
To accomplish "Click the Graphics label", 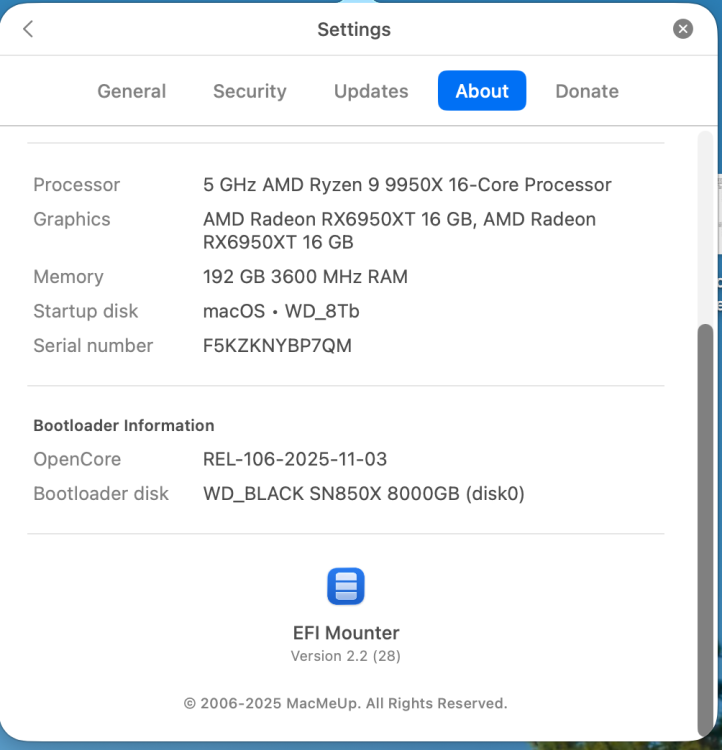I will tap(72, 219).
